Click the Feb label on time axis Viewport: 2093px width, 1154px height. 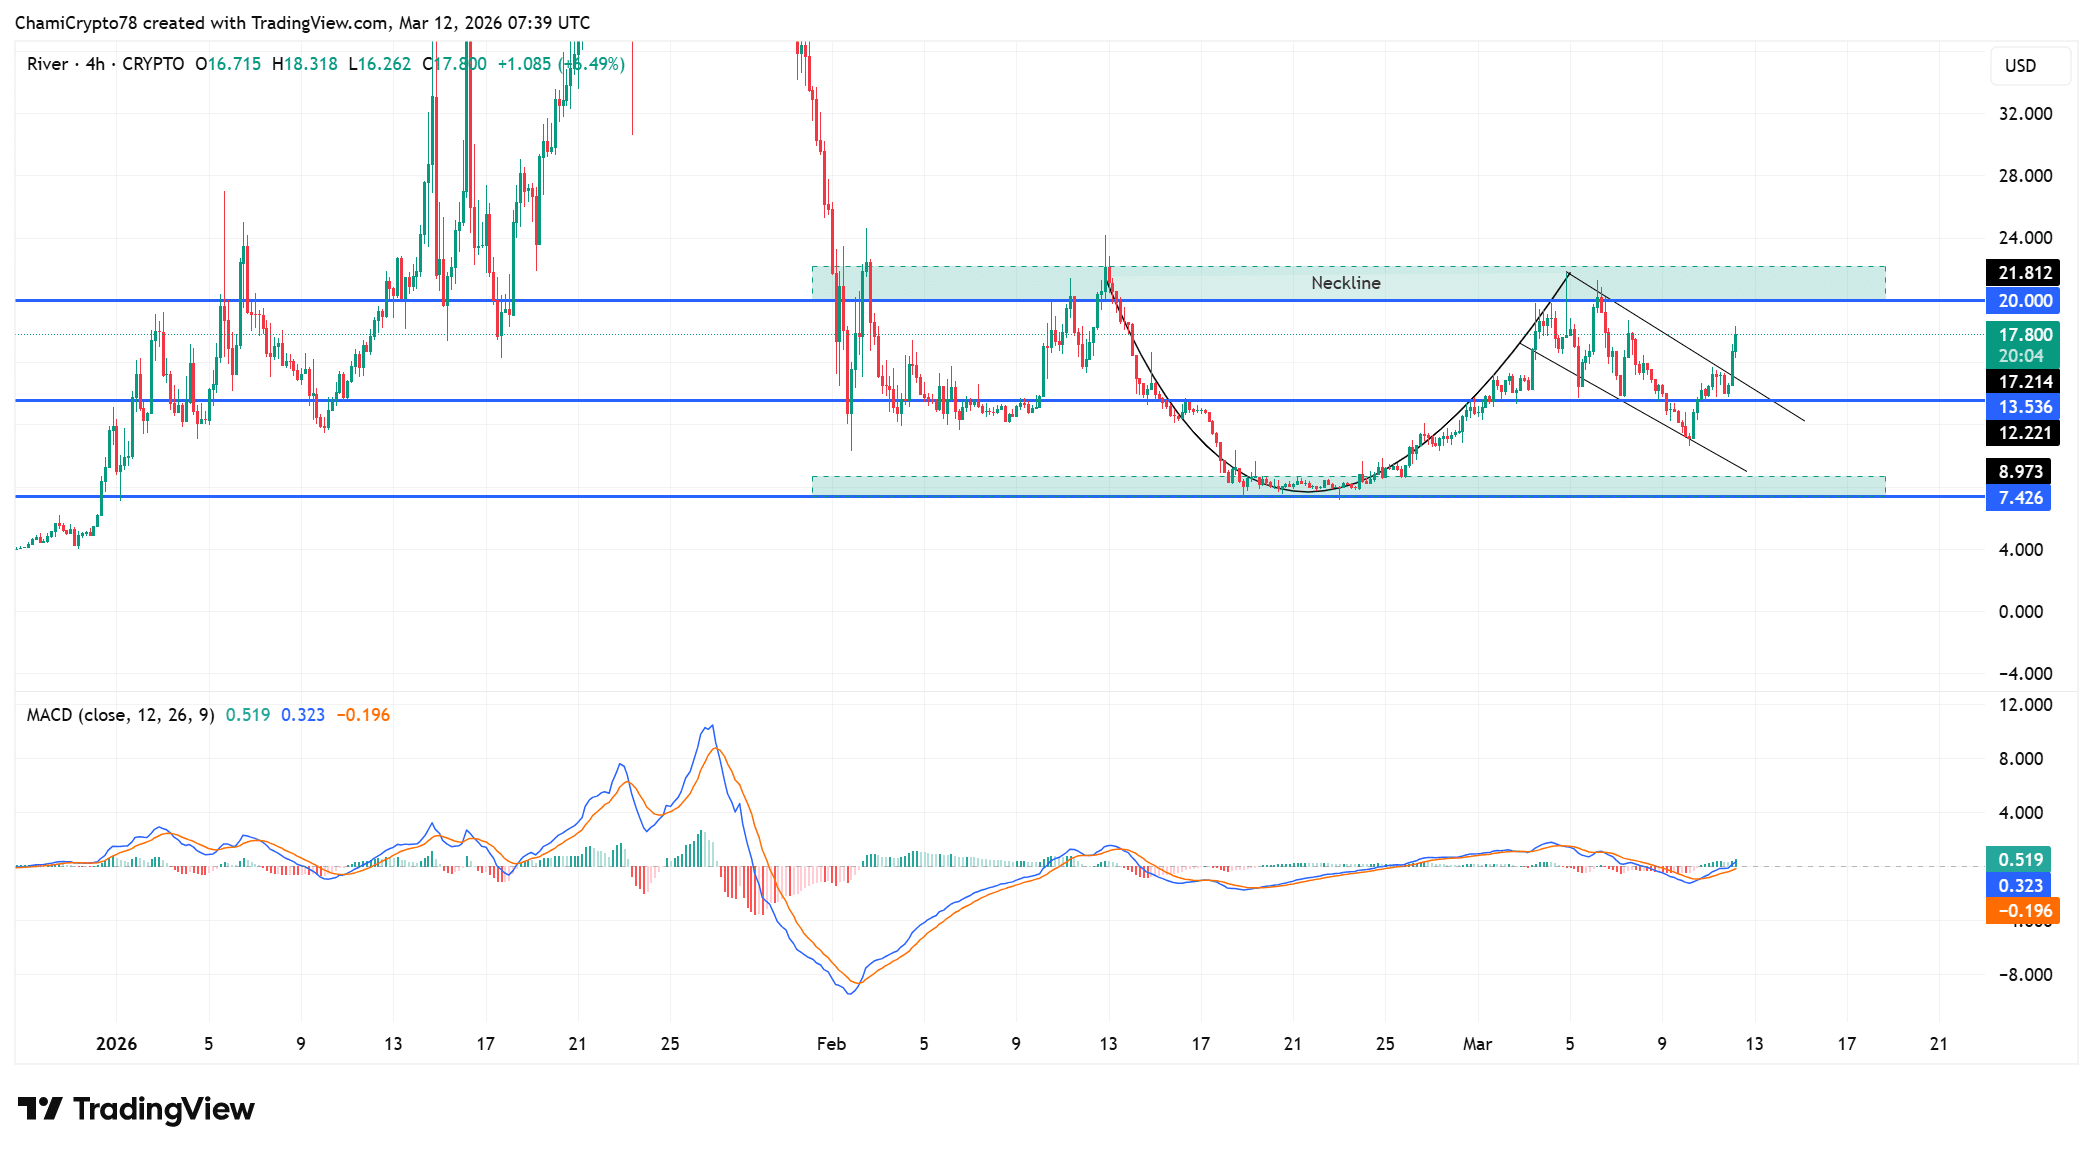click(x=831, y=1044)
